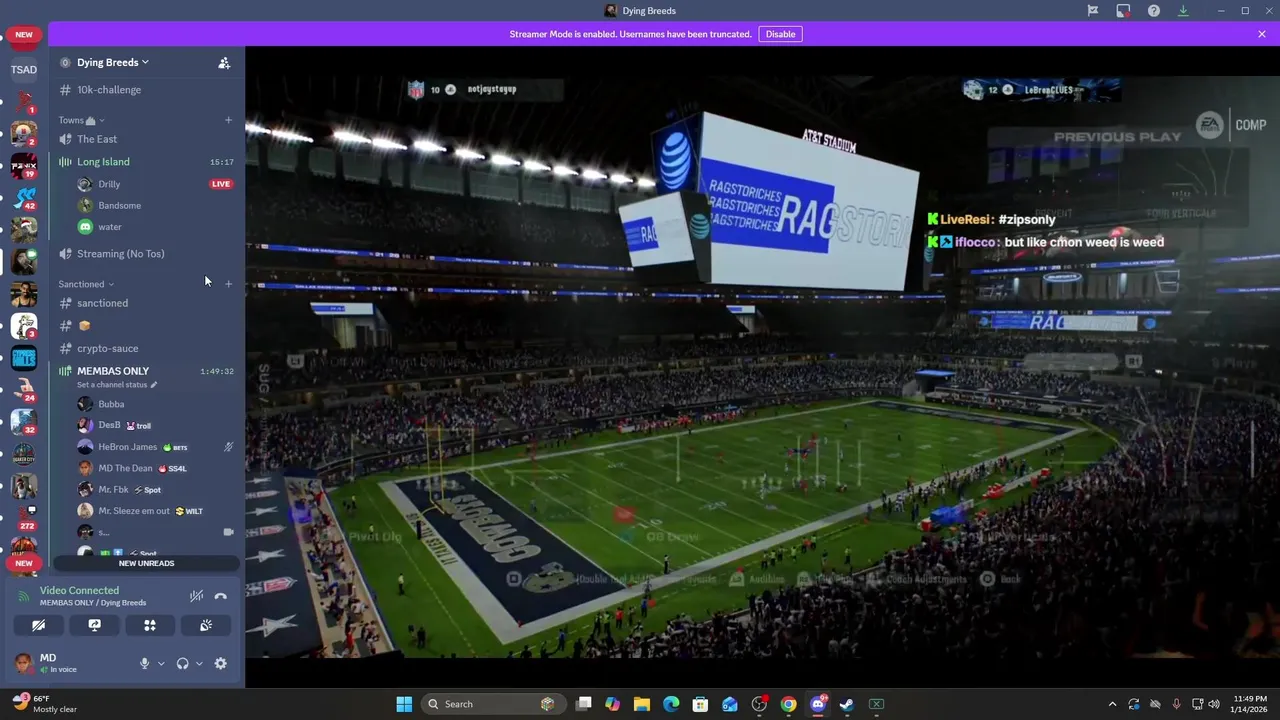Viewport: 1280px width, 720px height.
Task: Open the TSAD server
Action: [x=24, y=70]
